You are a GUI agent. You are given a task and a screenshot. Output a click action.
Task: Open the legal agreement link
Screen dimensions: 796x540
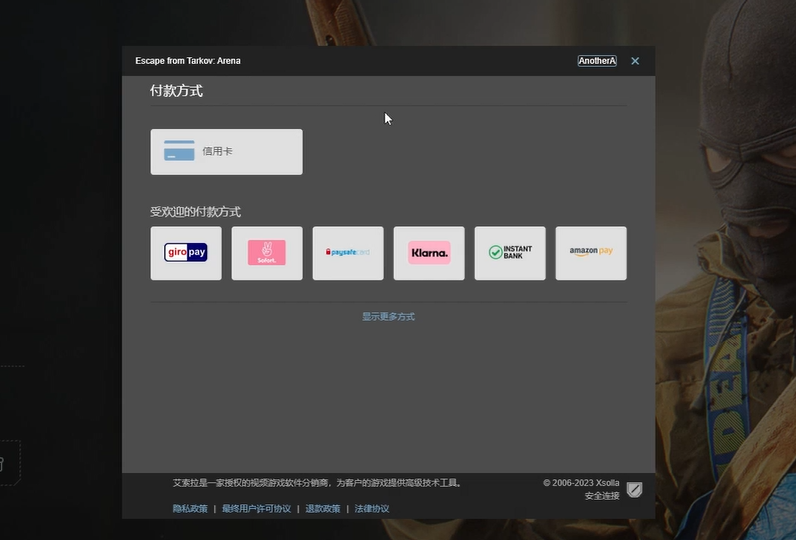372,509
